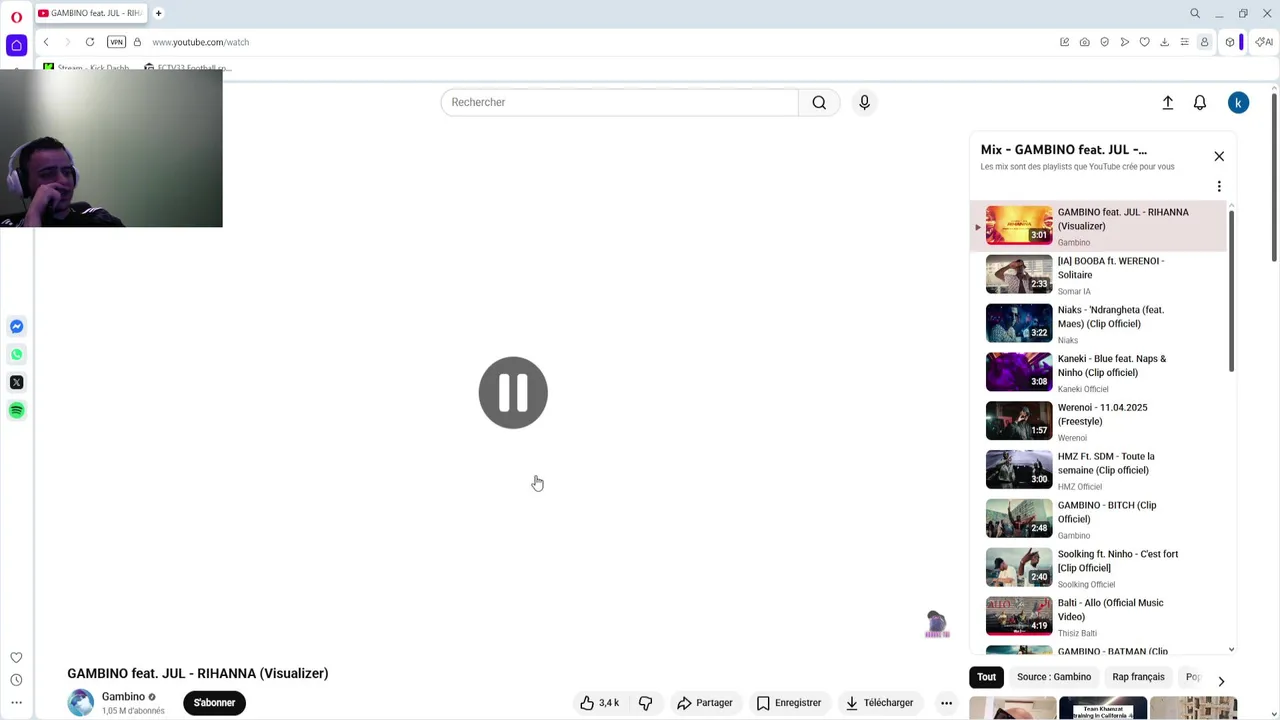This screenshot has width=1280, height=720.
Task: Play HMZ Ft. SDM - Toute la semaine
Action: pyautogui.click(x=1097, y=471)
